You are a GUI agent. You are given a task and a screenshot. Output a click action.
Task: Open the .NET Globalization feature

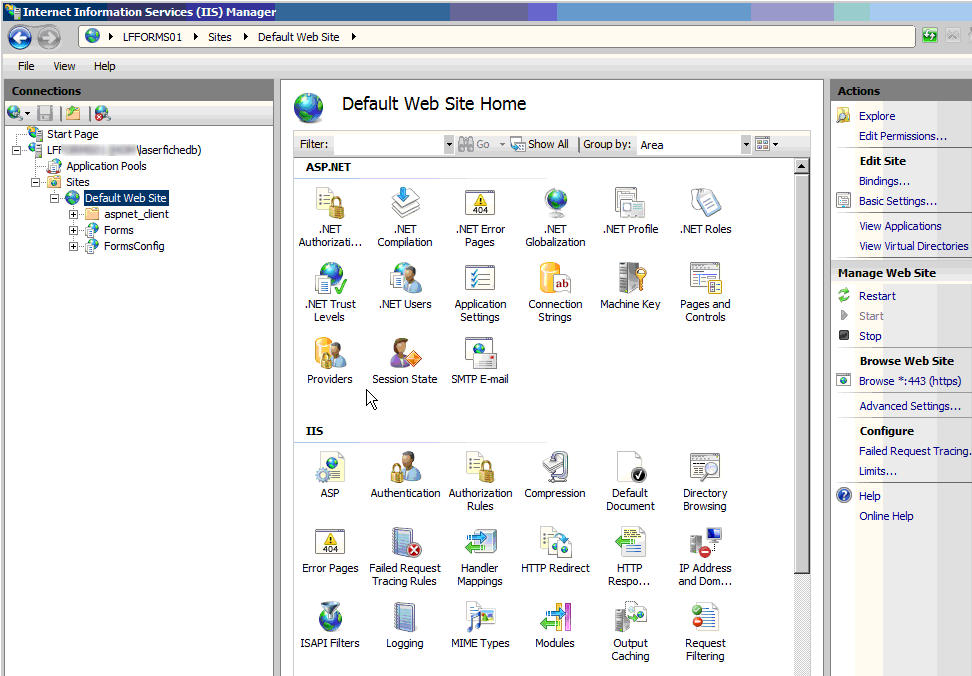tap(555, 217)
